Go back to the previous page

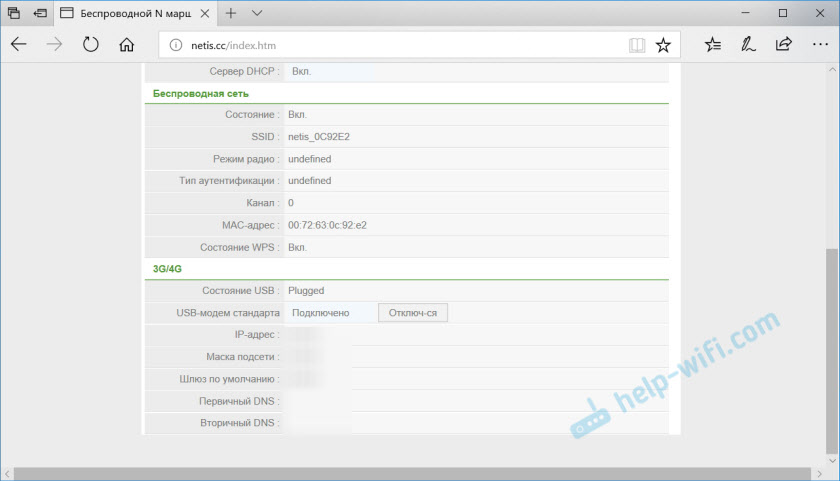(x=20, y=45)
